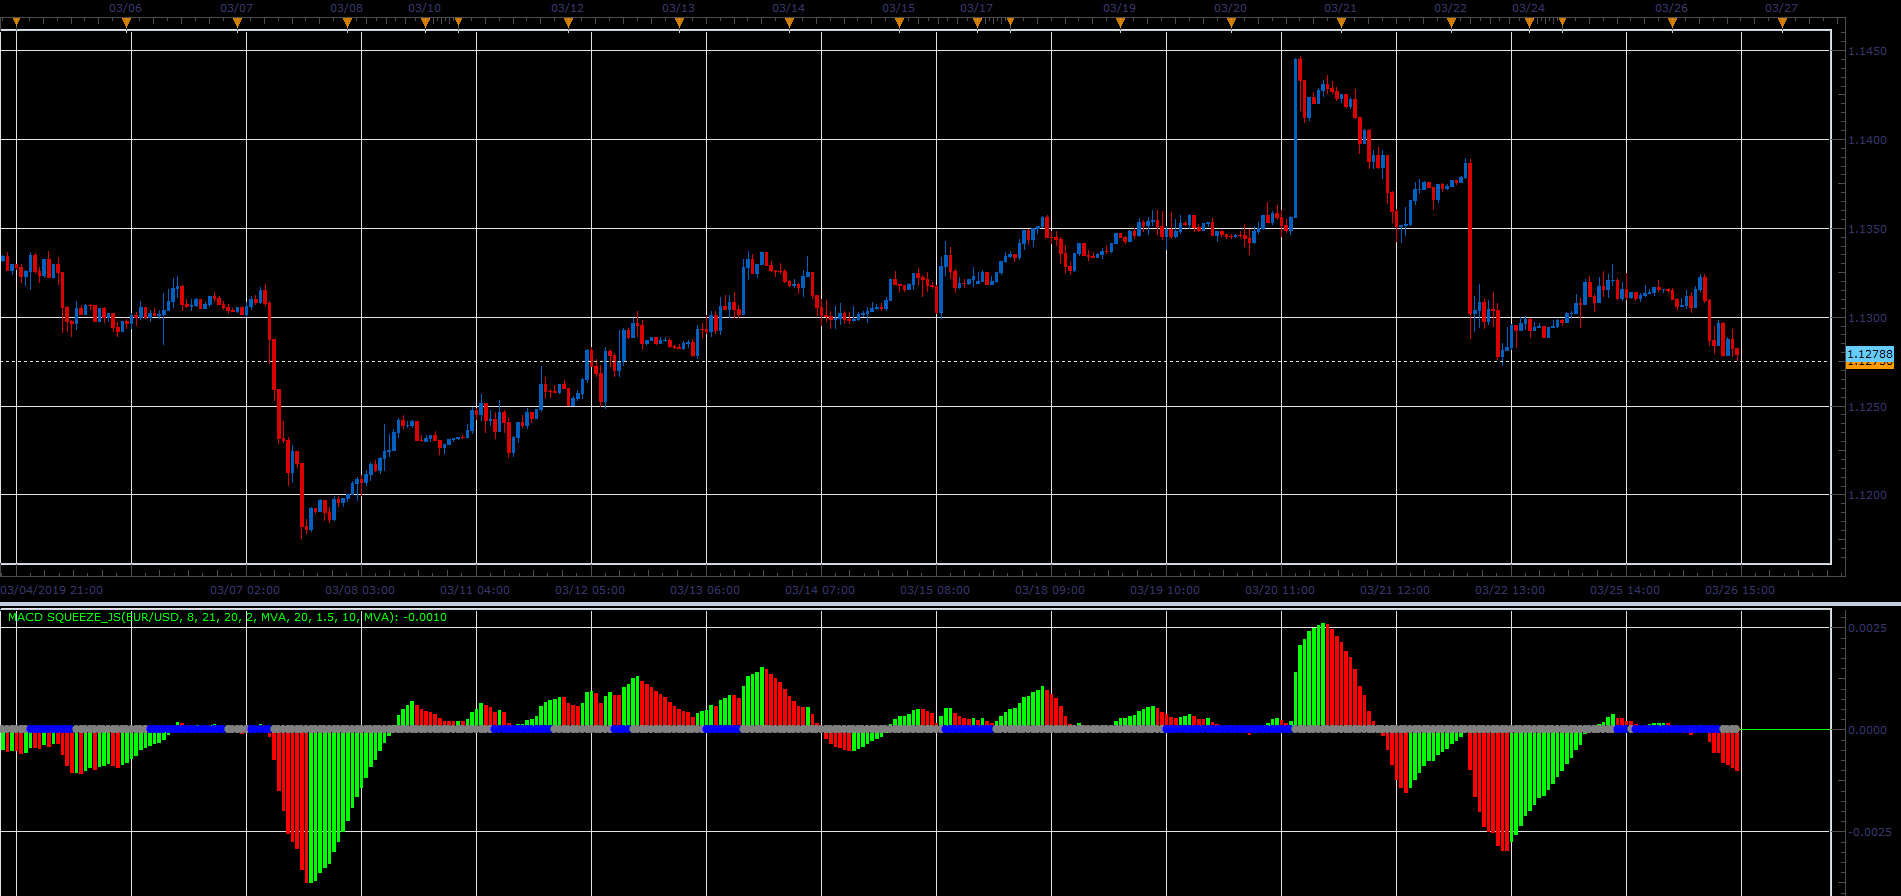Click the orange day marker under 03/13
This screenshot has width=1901, height=896.
point(678,22)
